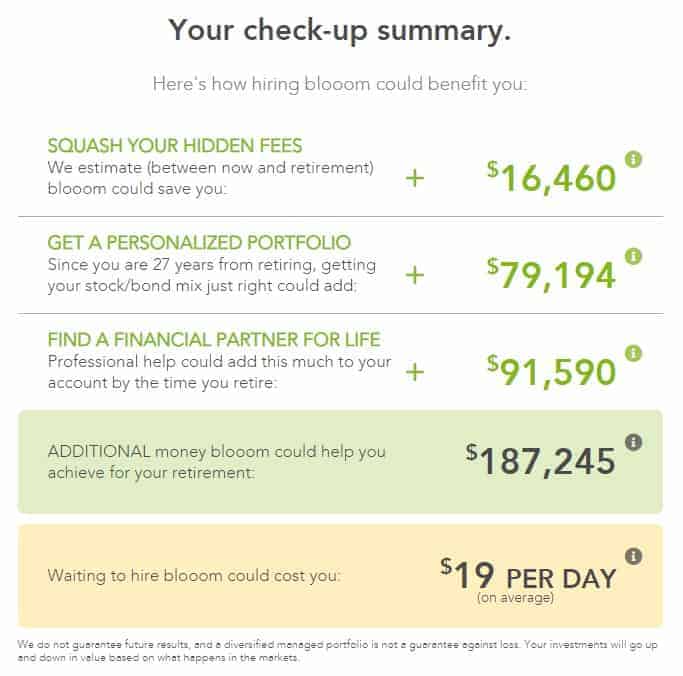Click the info icon in the $19 per day box
This screenshot has height=676, width=683.
click(x=633, y=556)
